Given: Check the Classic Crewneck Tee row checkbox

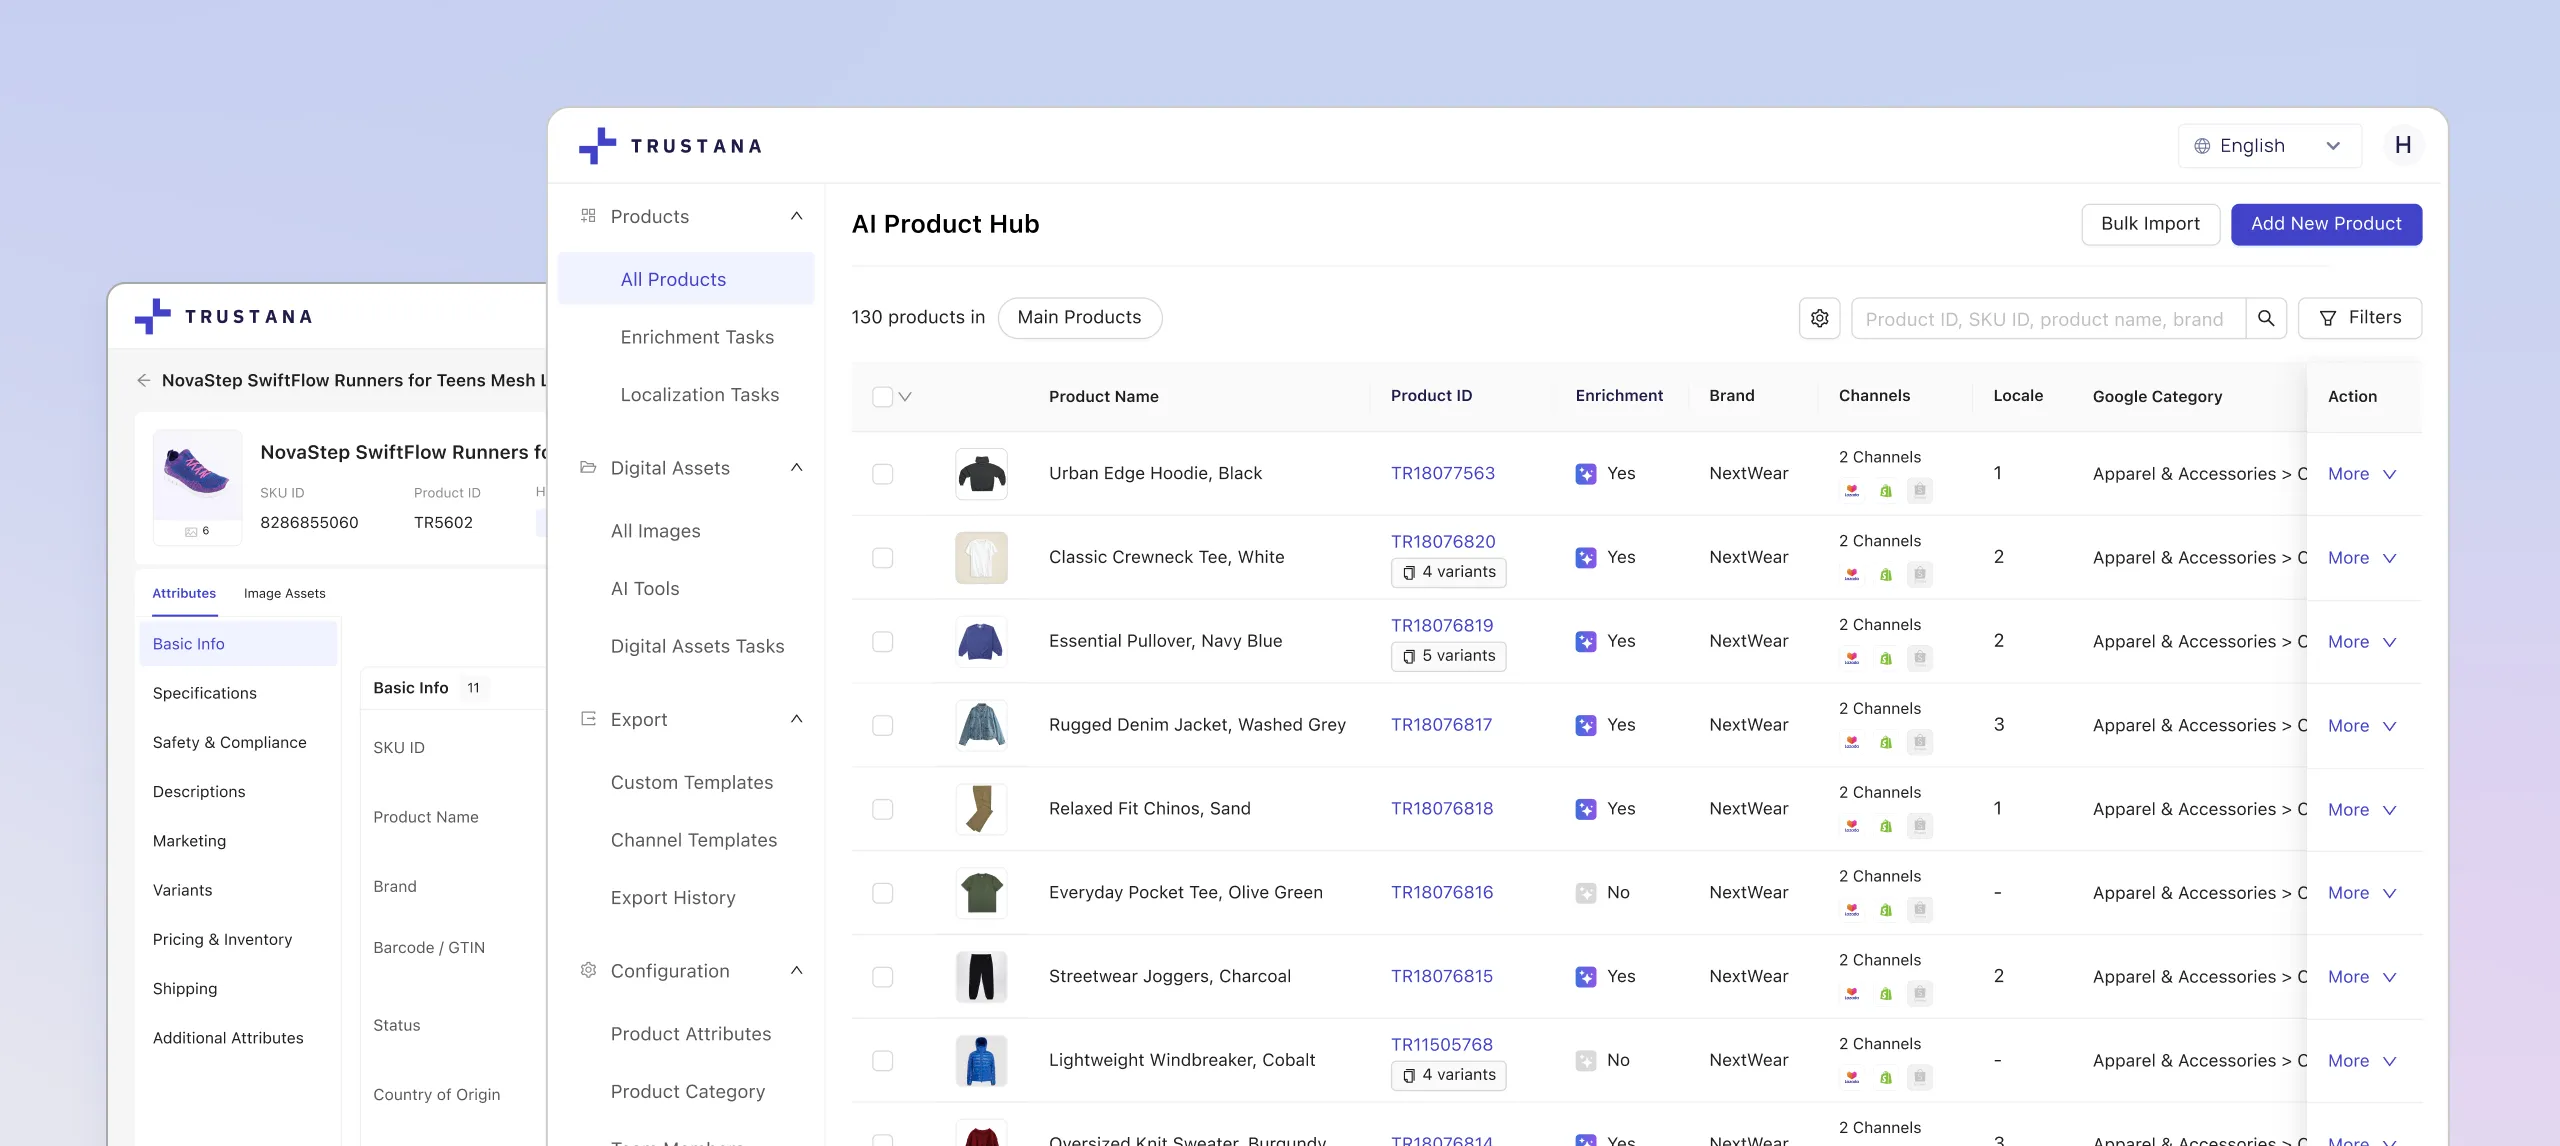Looking at the screenshot, I should click(x=882, y=558).
